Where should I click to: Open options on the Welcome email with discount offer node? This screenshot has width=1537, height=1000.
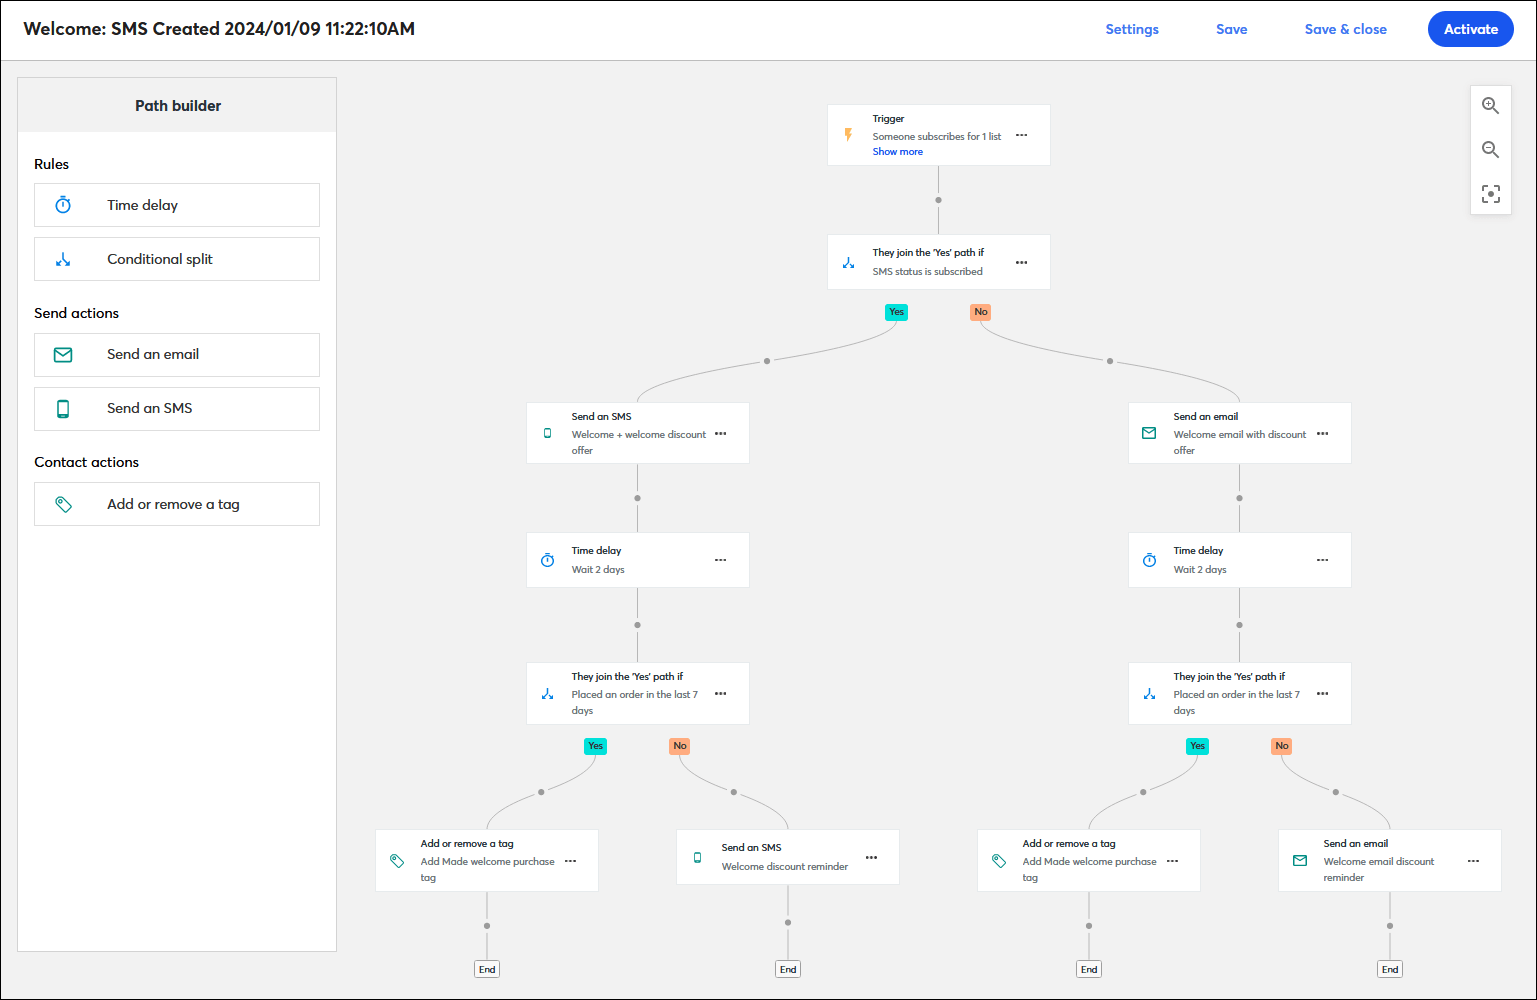1322,434
